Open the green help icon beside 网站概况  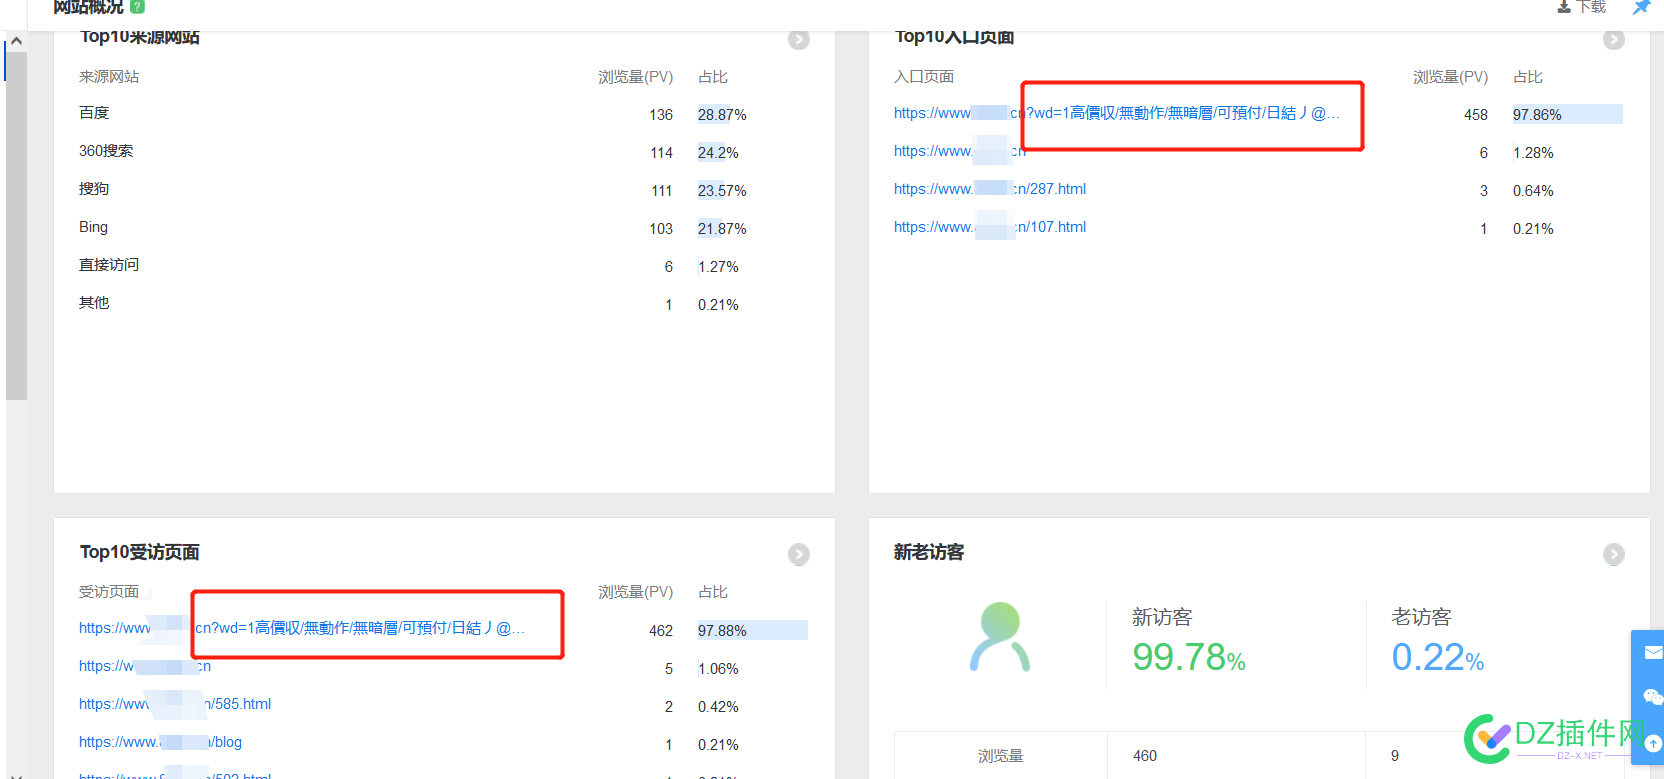[x=138, y=6]
